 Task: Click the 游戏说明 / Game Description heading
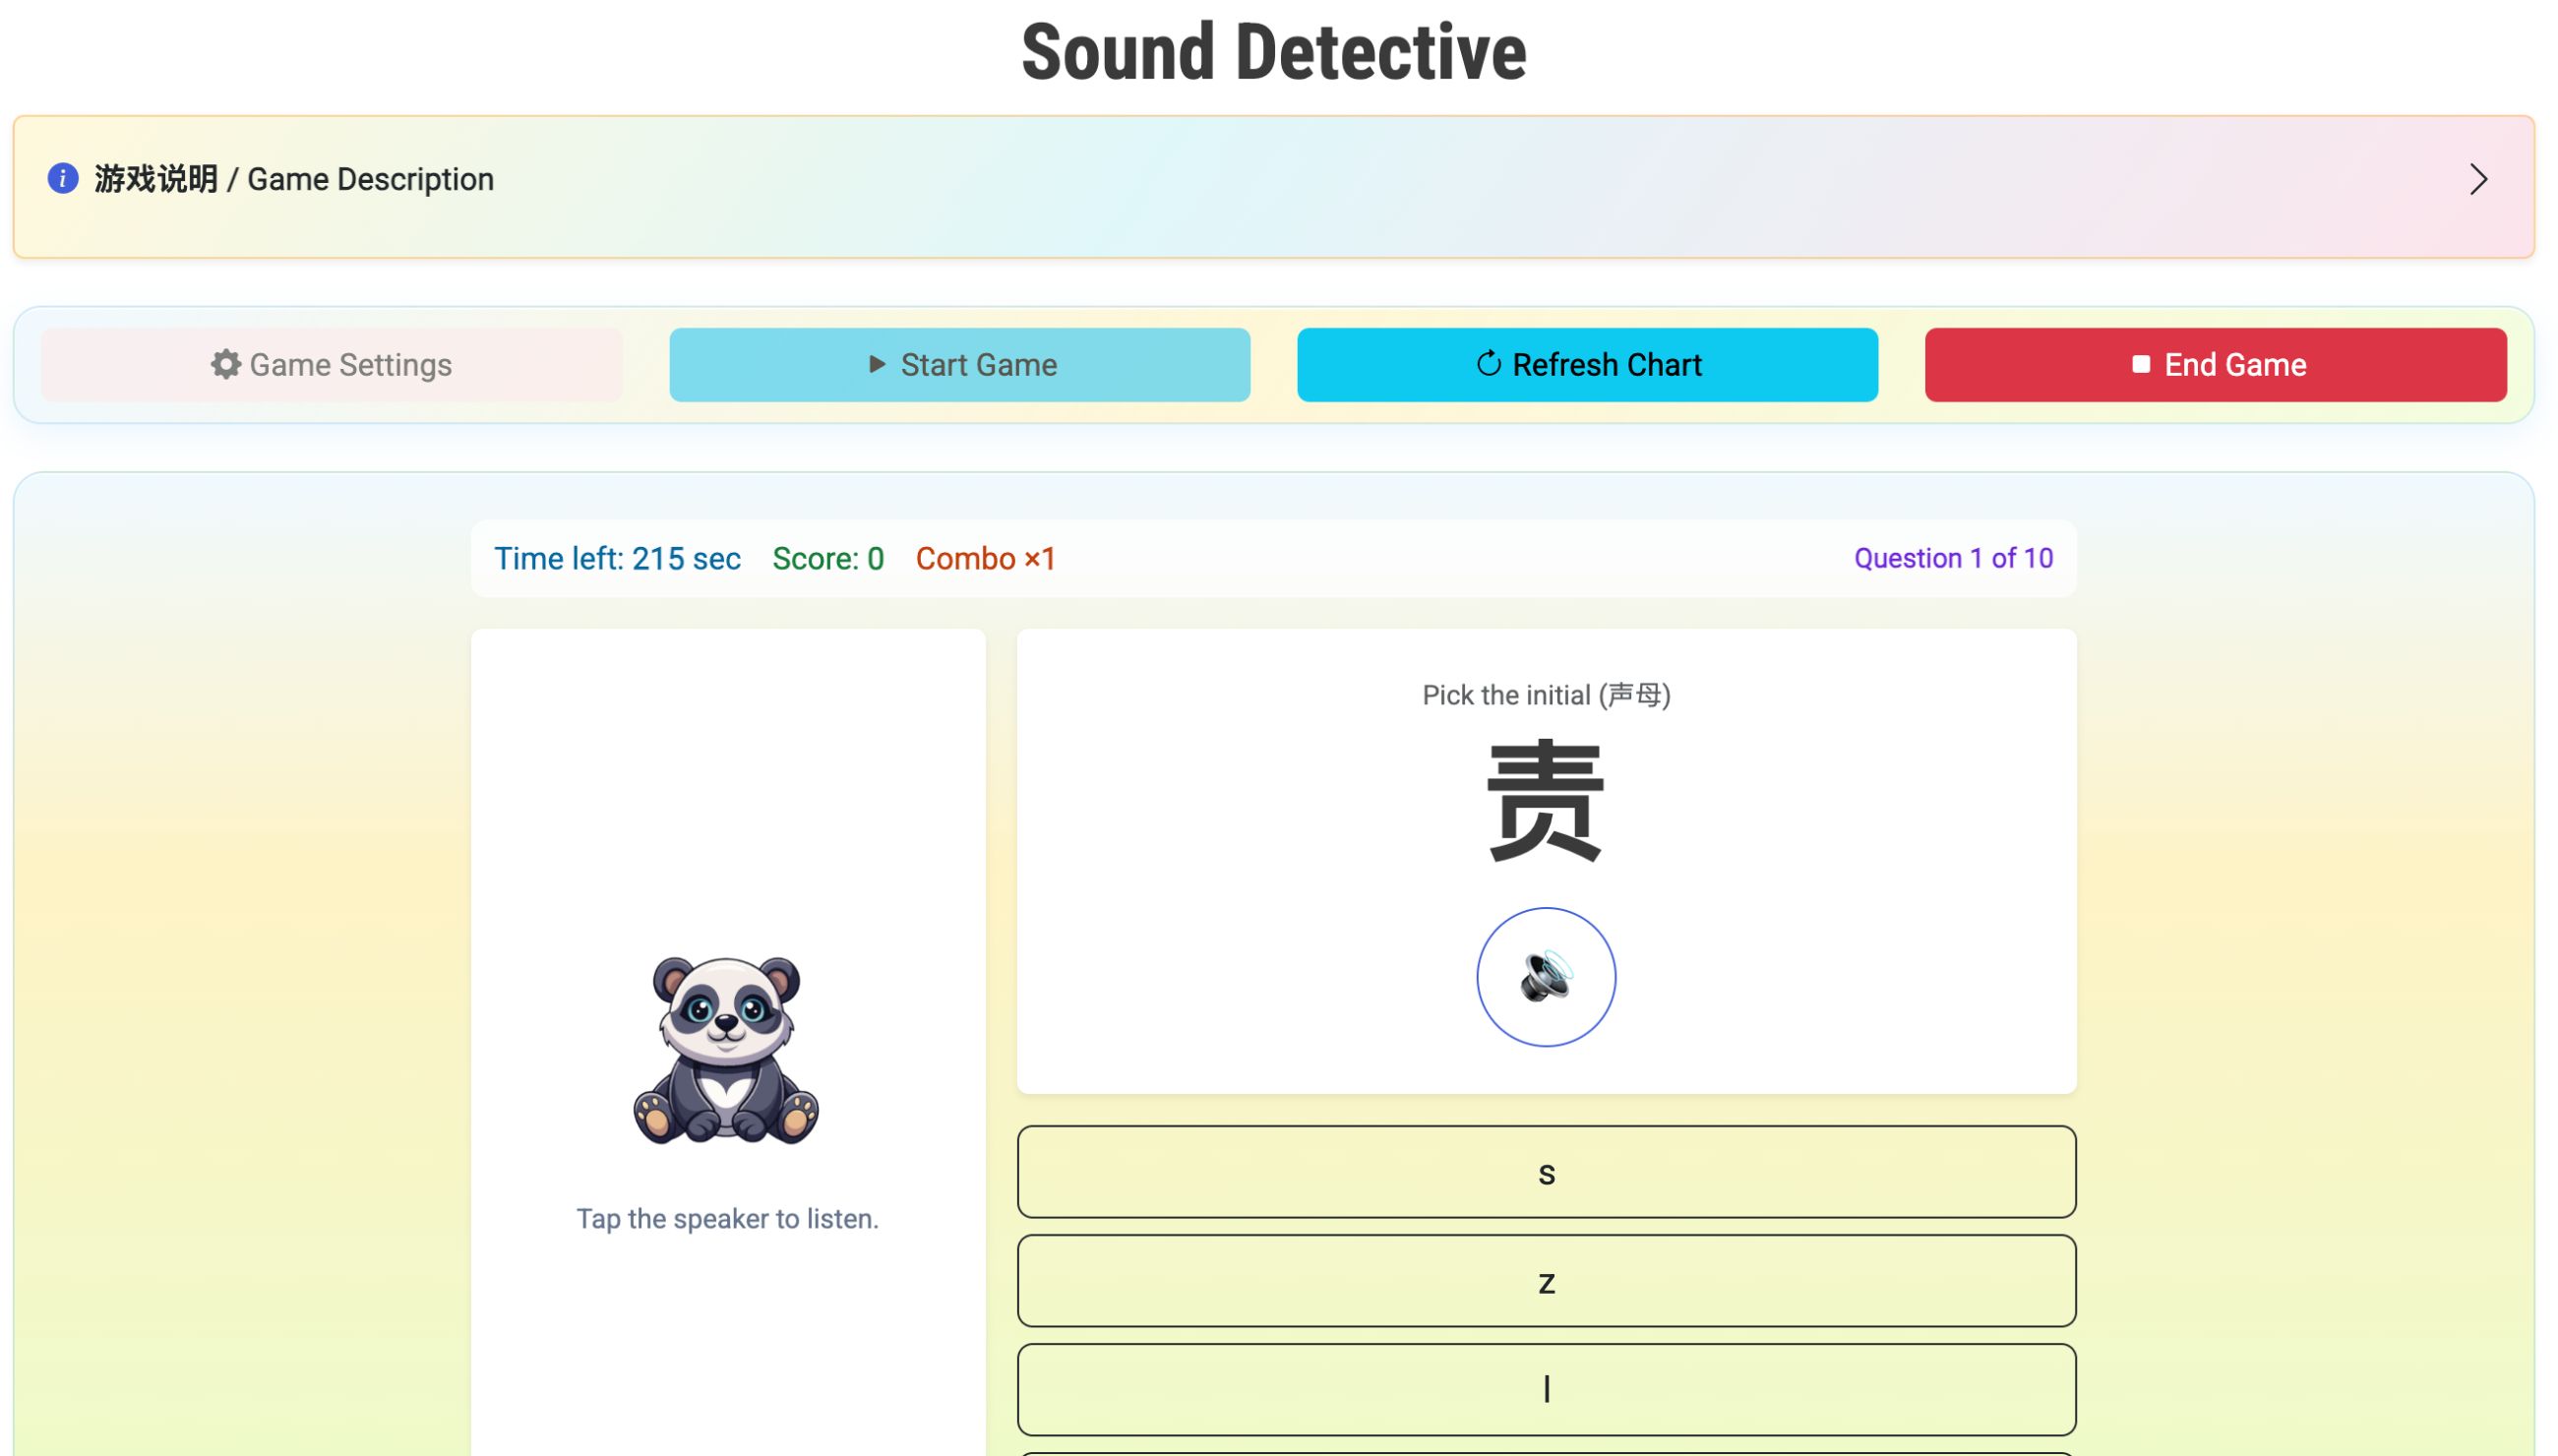[294, 180]
